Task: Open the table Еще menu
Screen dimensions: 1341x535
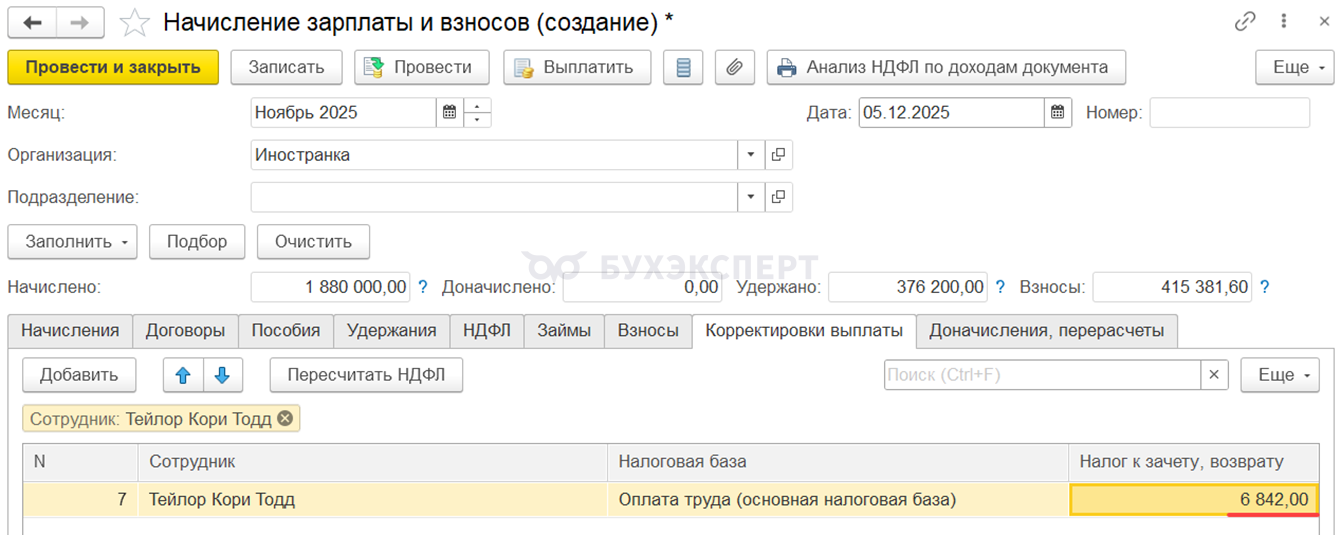Action: pyautogui.click(x=1280, y=375)
